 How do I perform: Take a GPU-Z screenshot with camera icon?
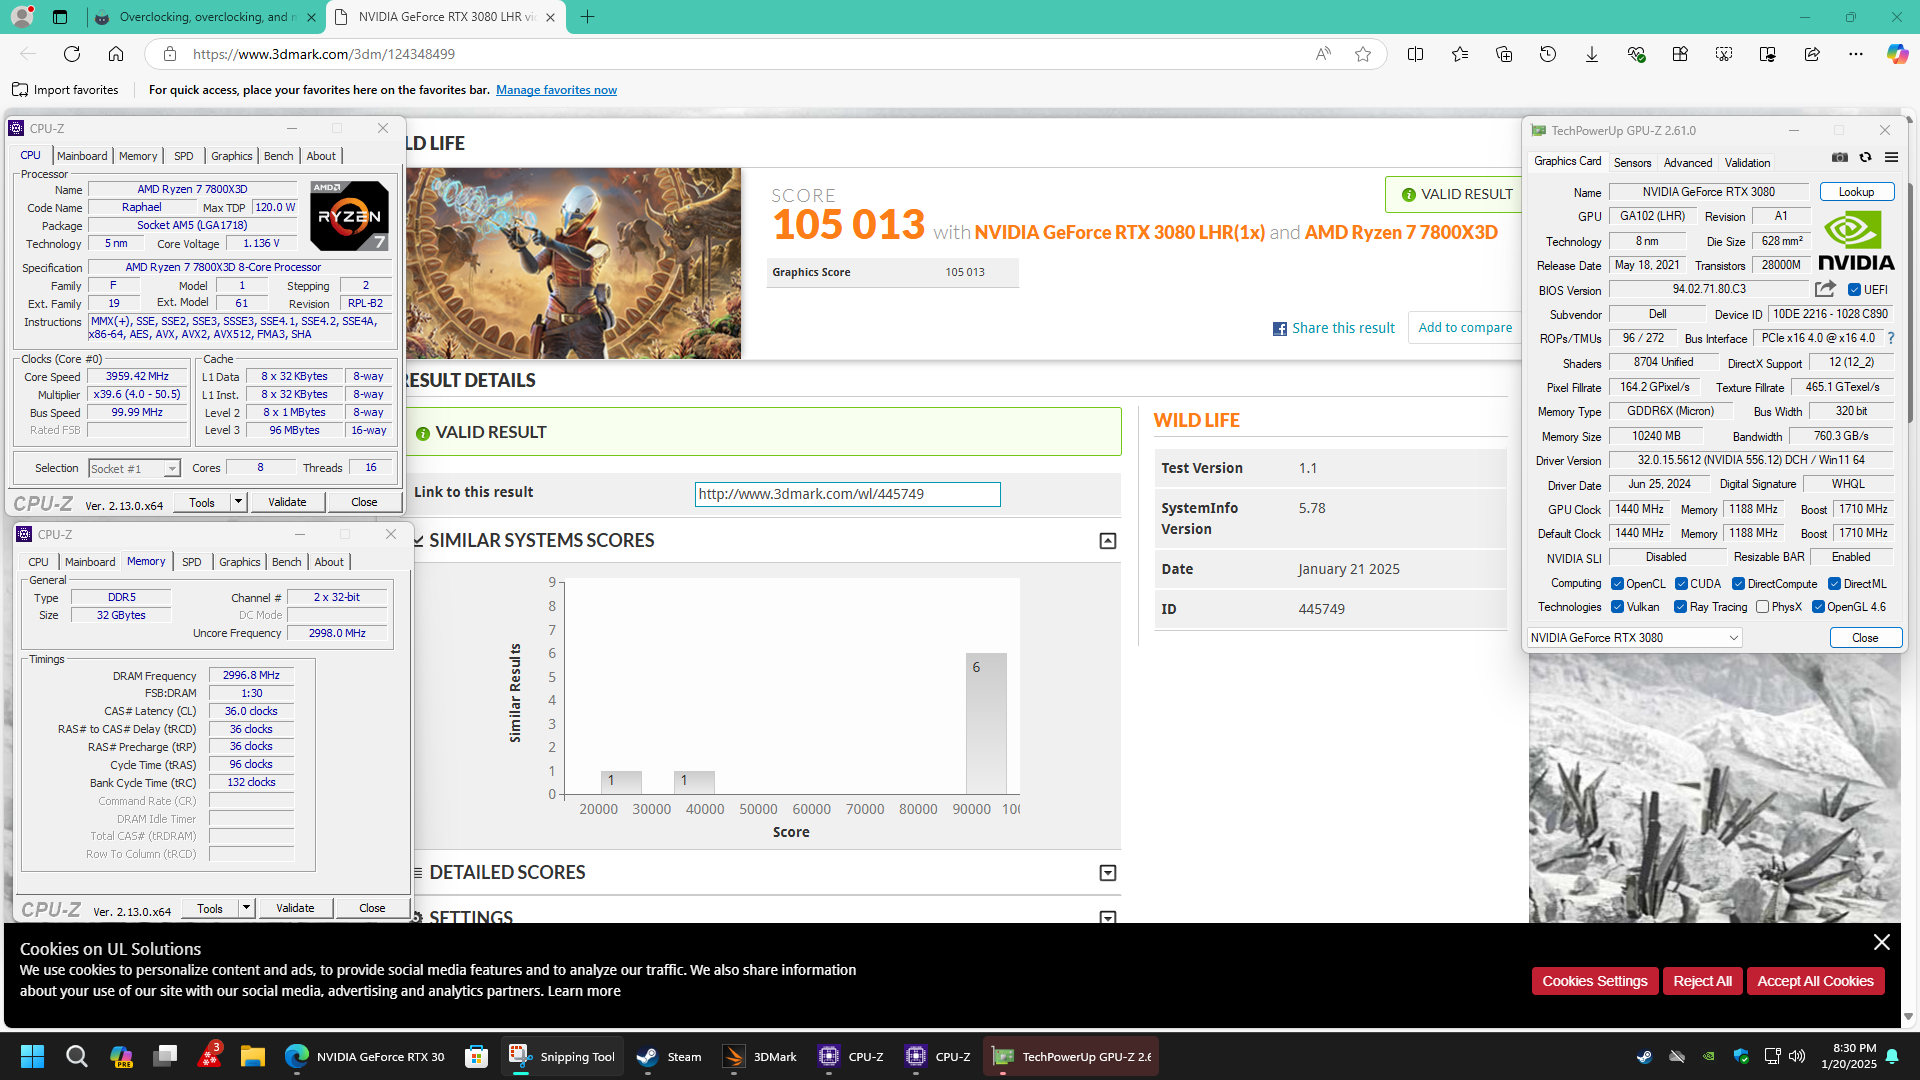click(x=1839, y=157)
